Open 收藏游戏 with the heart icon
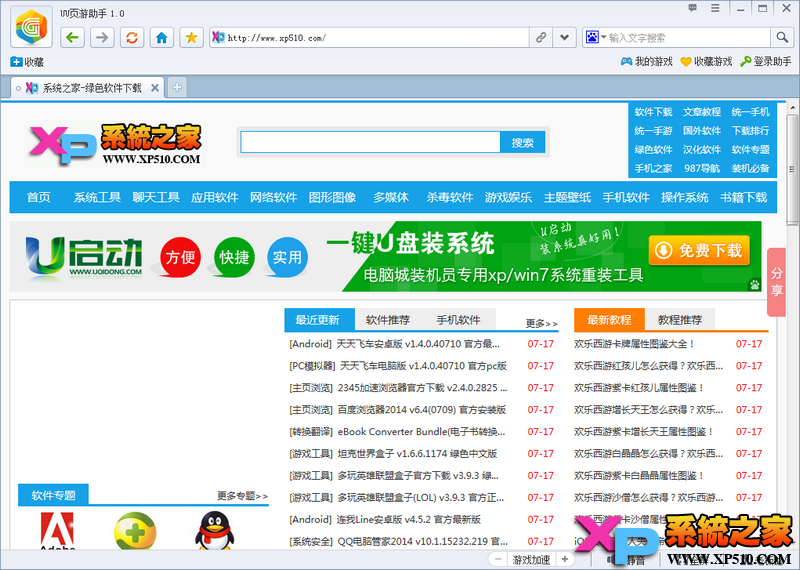This screenshot has width=800, height=570. pyautogui.click(x=706, y=62)
